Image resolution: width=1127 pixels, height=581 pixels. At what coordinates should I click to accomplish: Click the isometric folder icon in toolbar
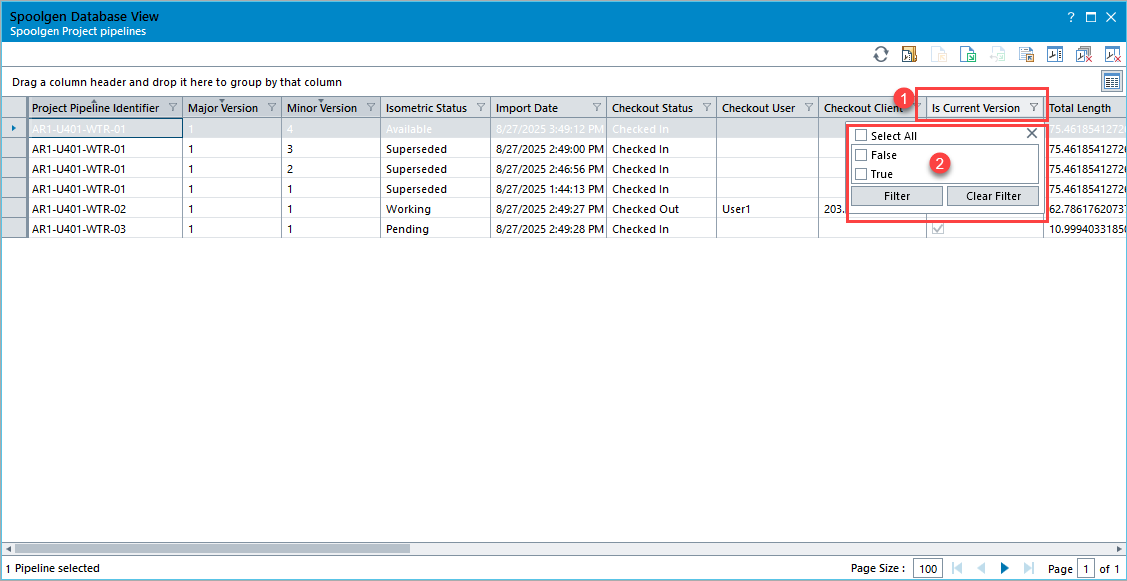909,55
